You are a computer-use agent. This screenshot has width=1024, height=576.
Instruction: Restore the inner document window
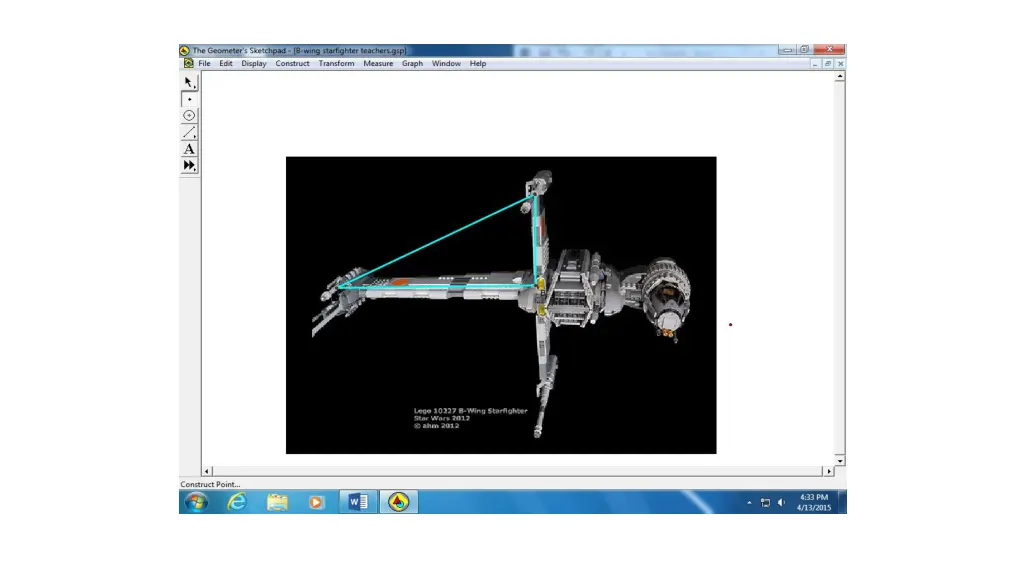click(827, 63)
